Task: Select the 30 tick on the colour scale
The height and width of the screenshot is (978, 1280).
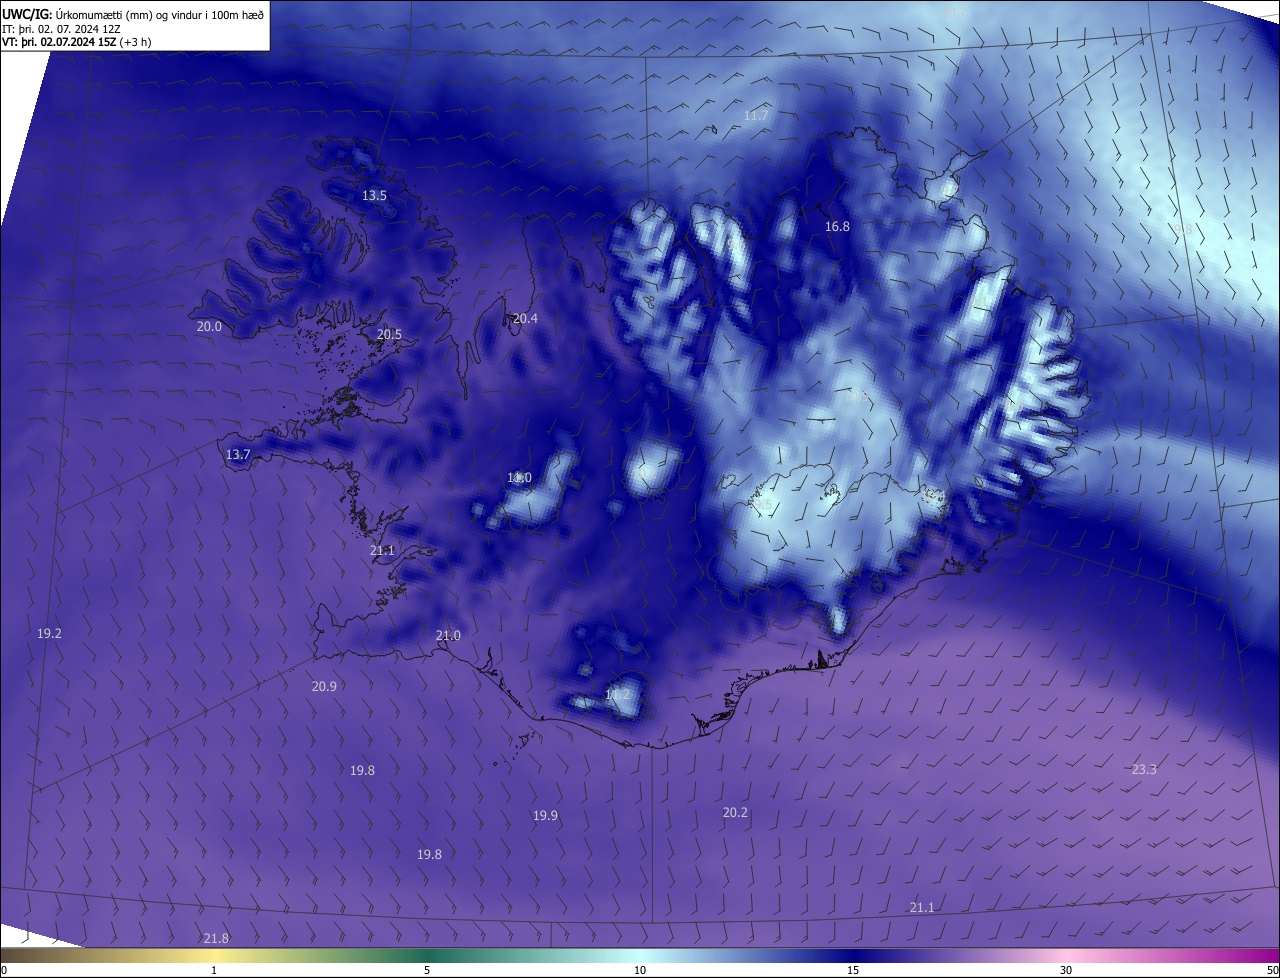Action: [x=1066, y=970]
